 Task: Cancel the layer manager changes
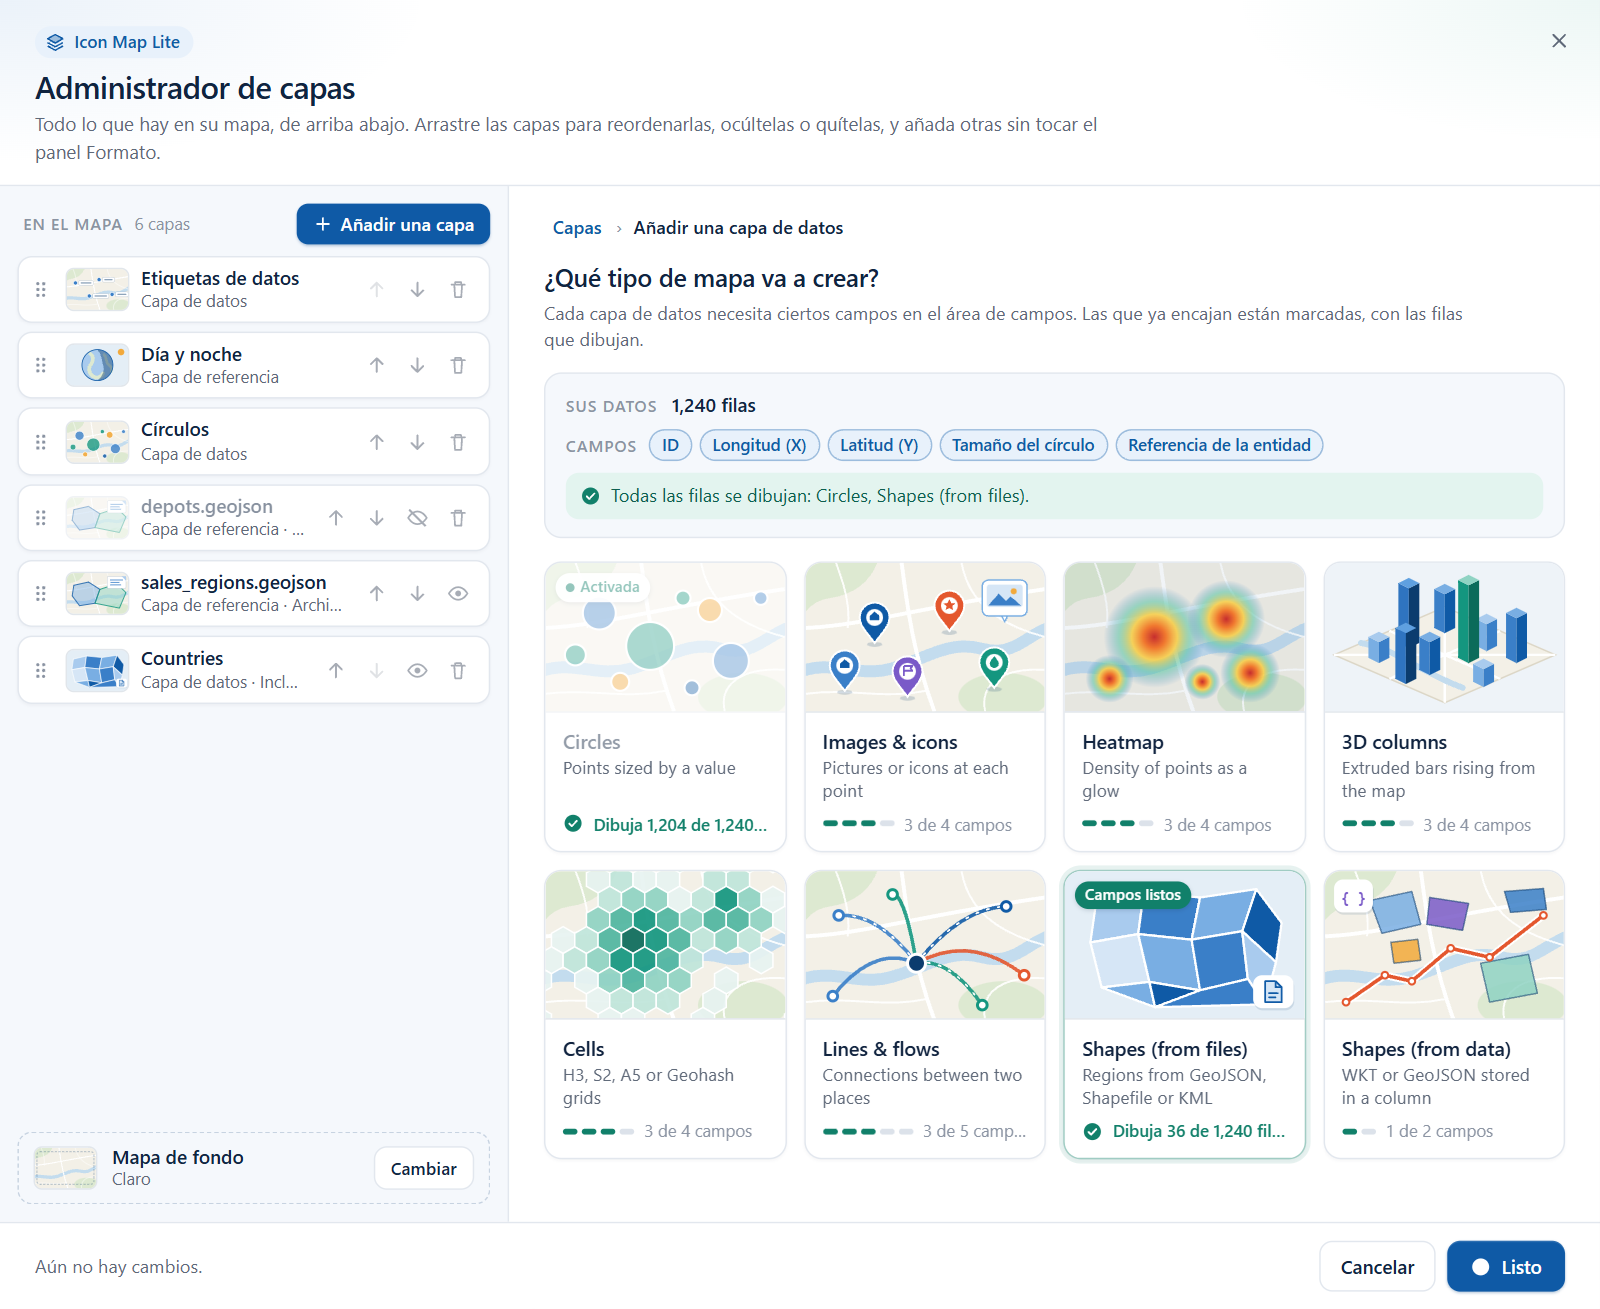(x=1377, y=1268)
